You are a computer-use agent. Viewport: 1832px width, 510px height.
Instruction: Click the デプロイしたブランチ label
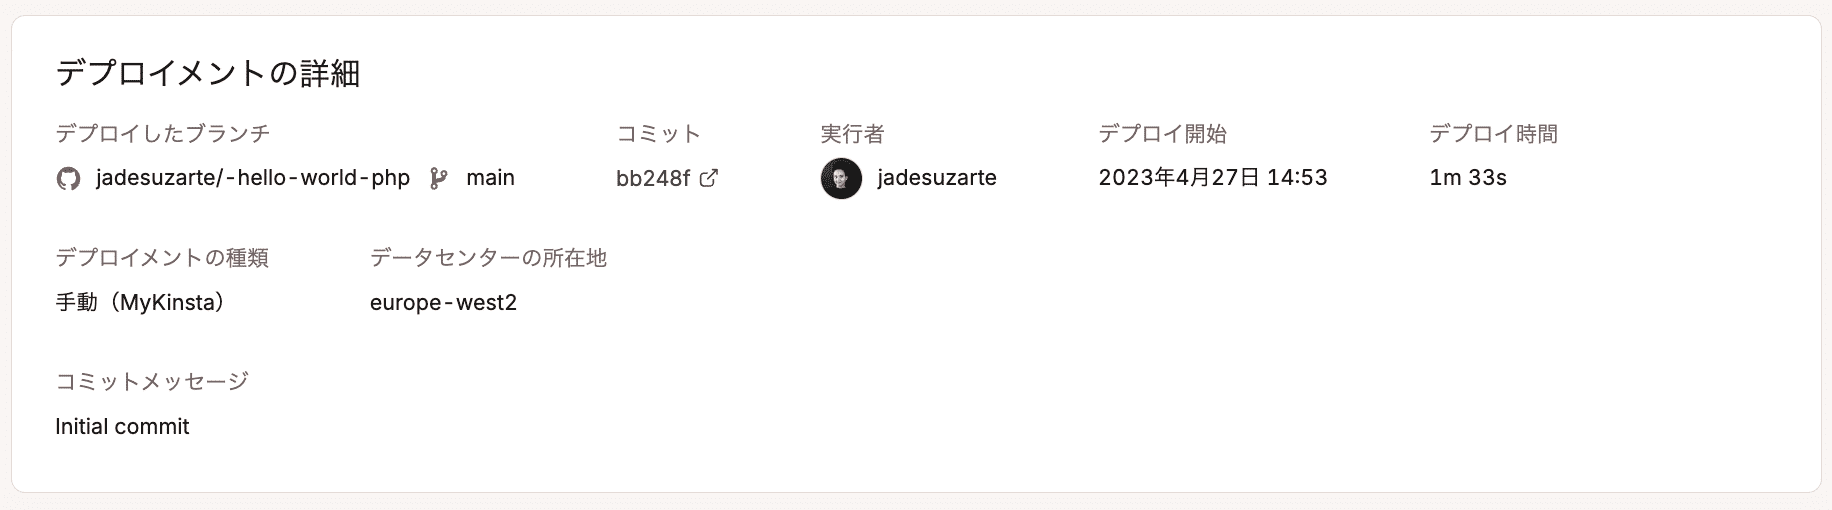pyautogui.click(x=163, y=134)
